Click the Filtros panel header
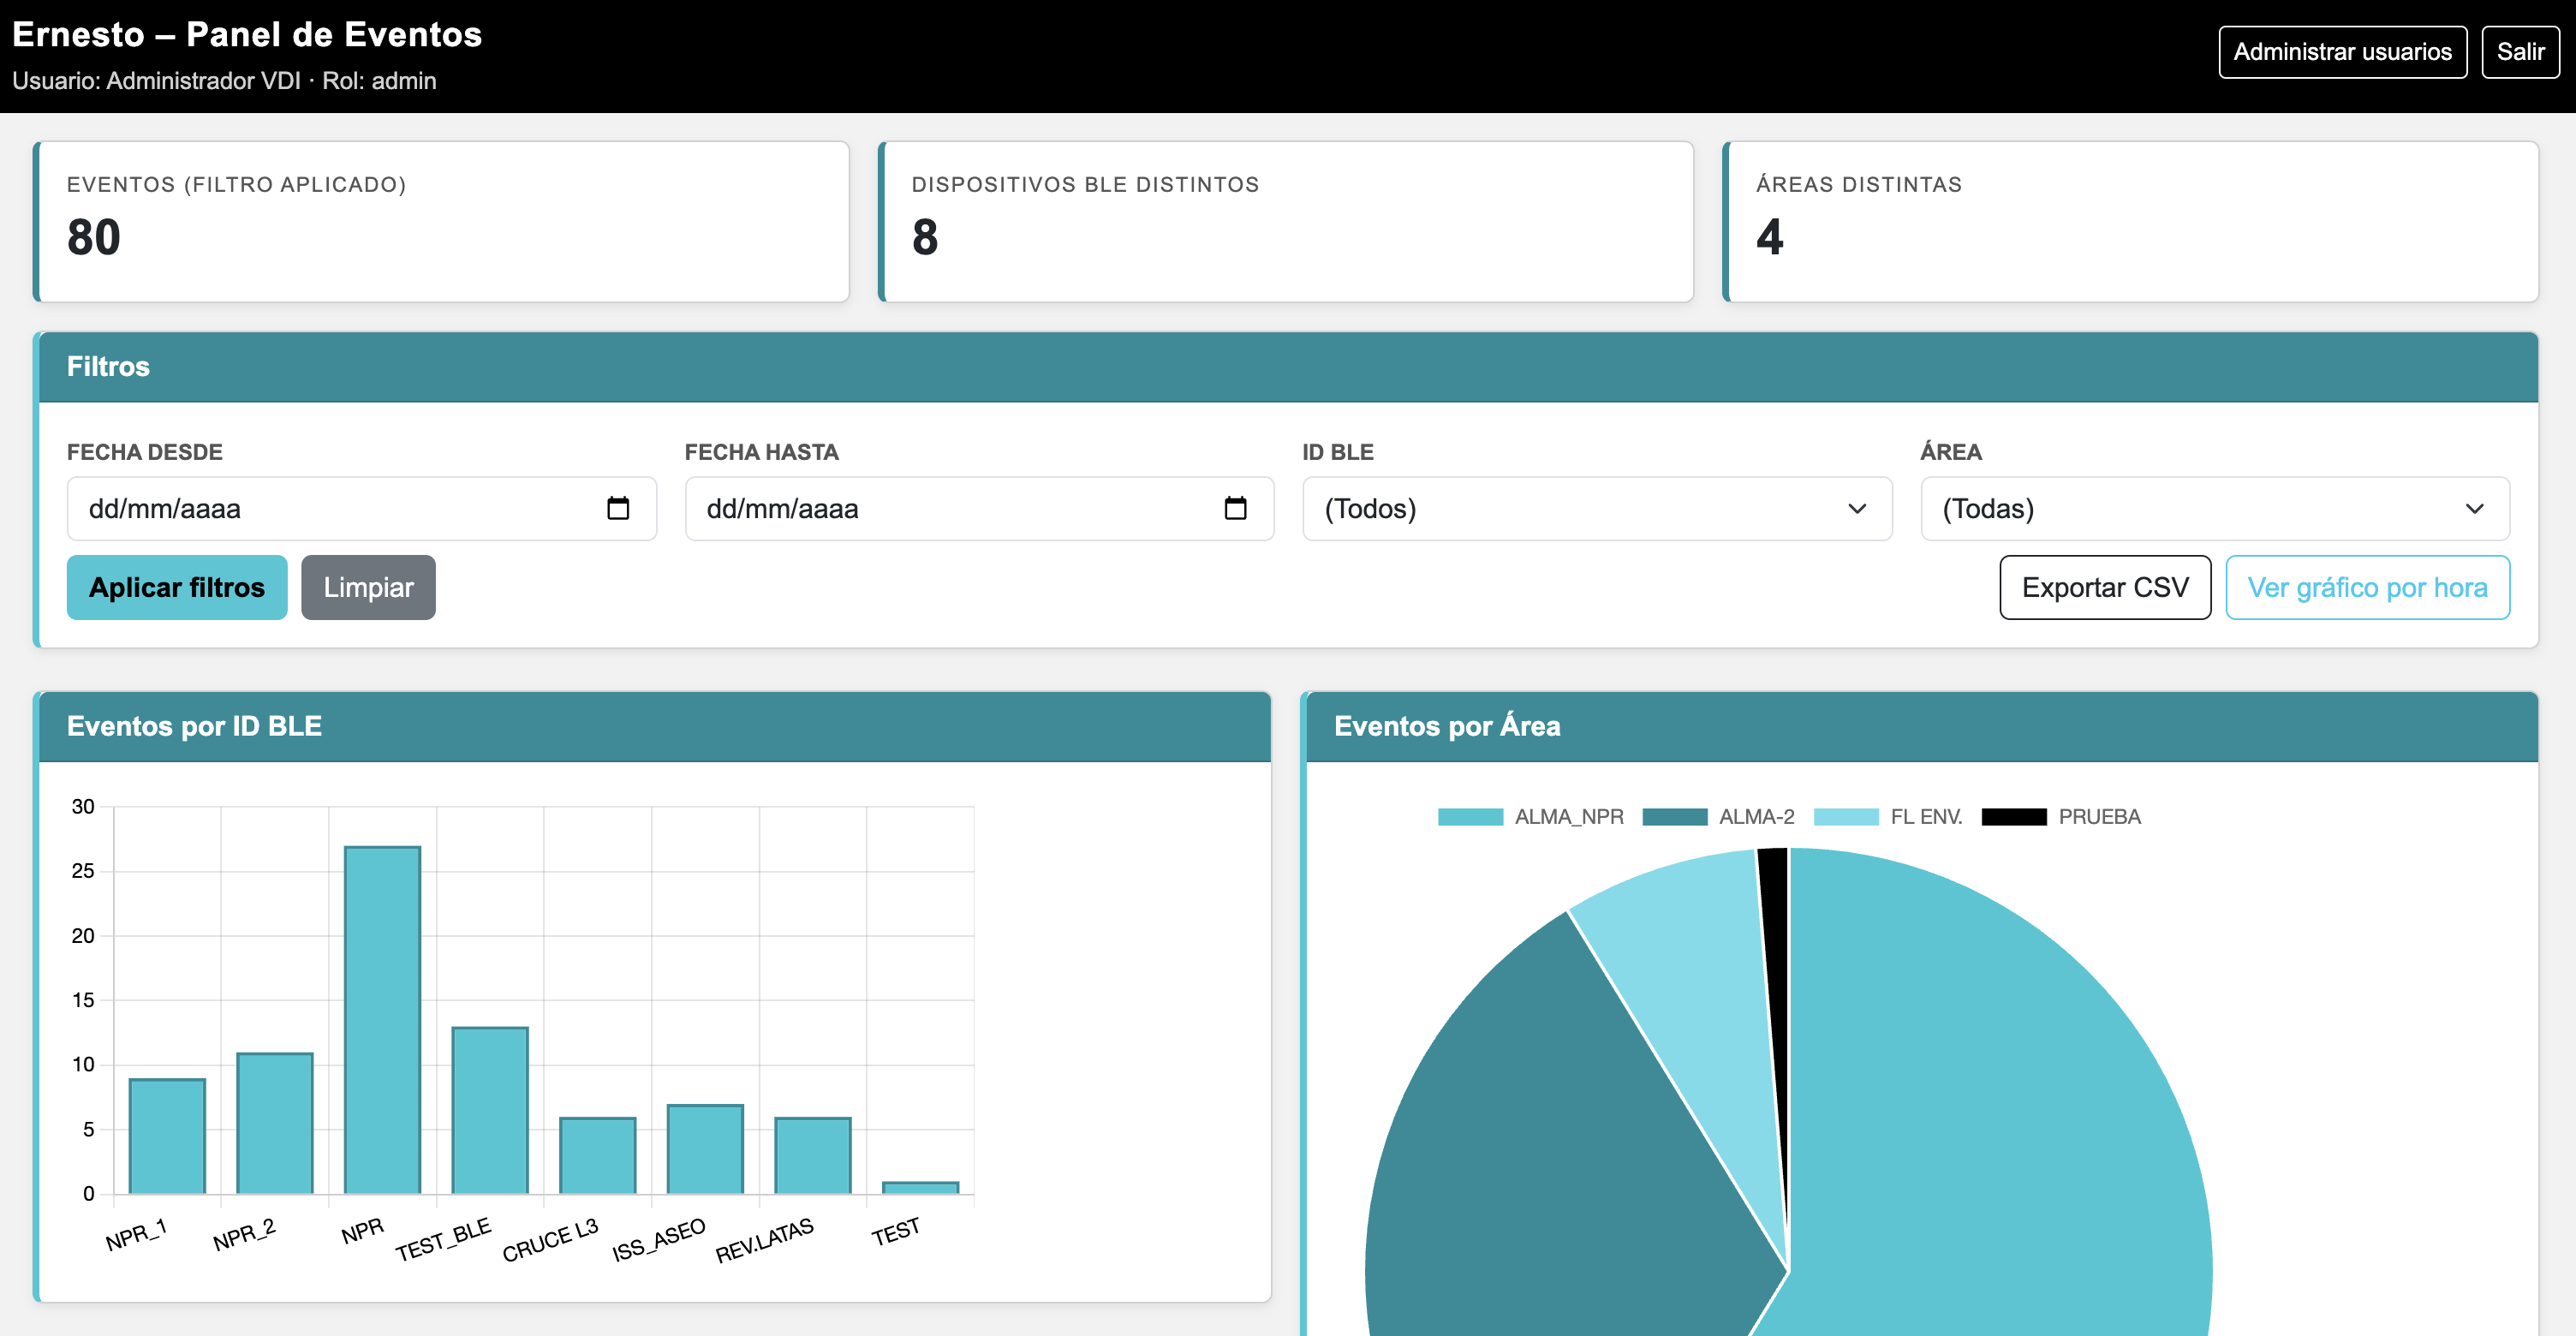 pos(1288,366)
